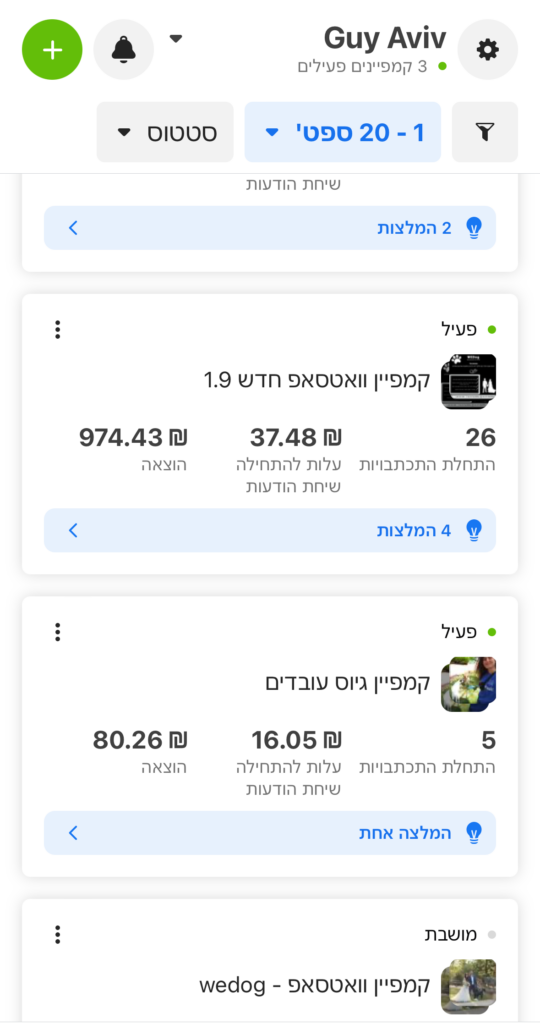Open campaign קמפיין גיוס עובדים title
Viewport: 540px width, 1024px height.
click(x=347, y=682)
